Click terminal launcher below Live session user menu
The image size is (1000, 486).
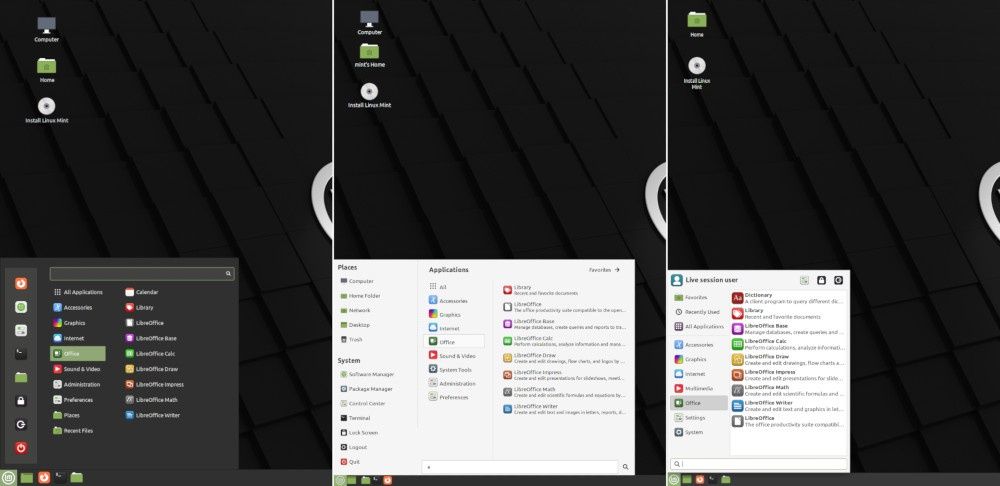[712, 479]
